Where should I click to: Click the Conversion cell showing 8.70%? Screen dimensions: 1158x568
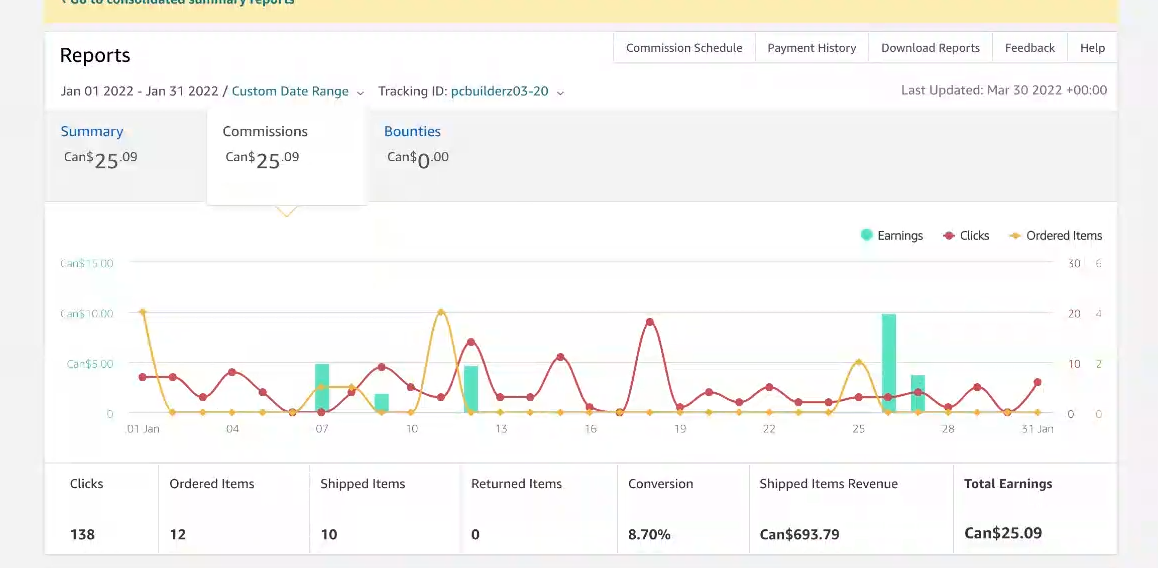683,508
